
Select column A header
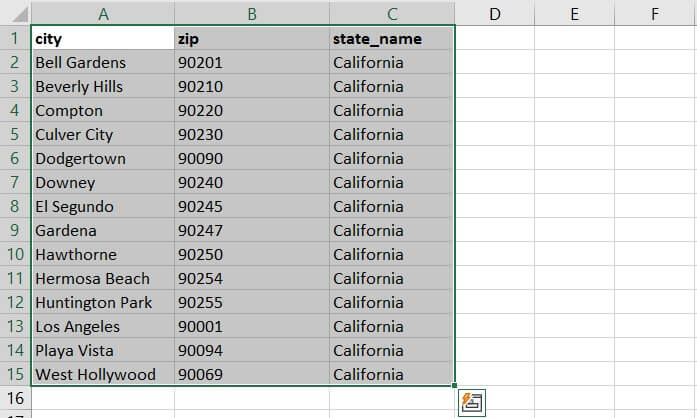(x=103, y=14)
